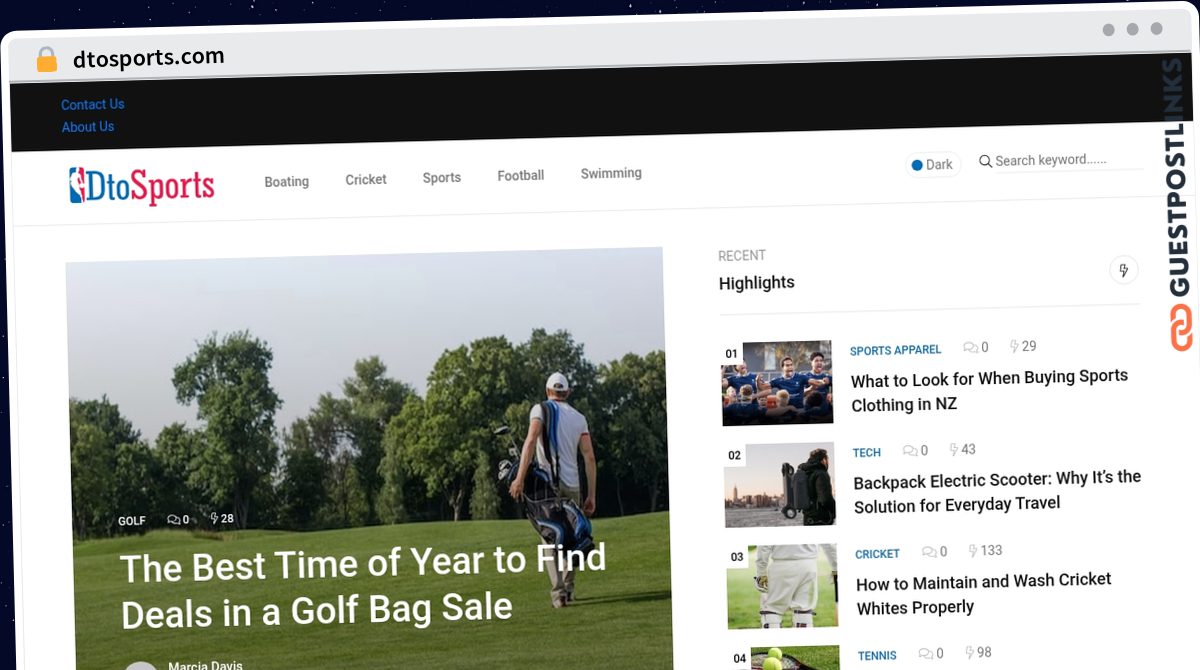Click the search magnifier icon
The width and height of the screenshot is (1200, 670).
(x=985, y=161)
